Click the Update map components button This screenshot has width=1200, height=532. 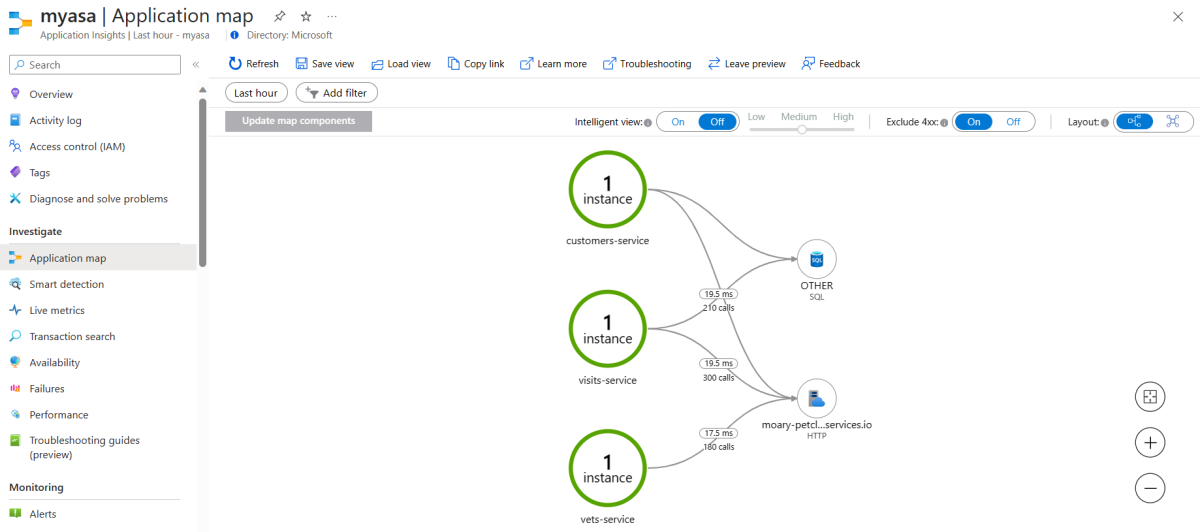(x=298, y=121)
